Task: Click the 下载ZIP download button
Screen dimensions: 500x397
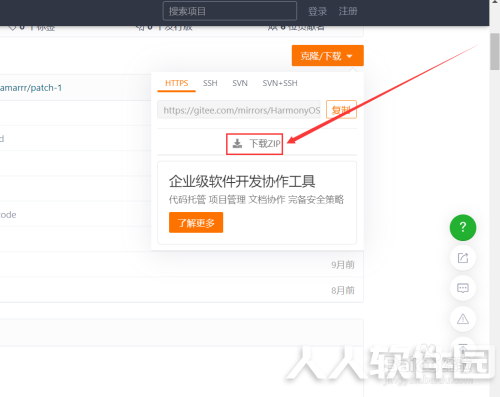Action: 255,144
